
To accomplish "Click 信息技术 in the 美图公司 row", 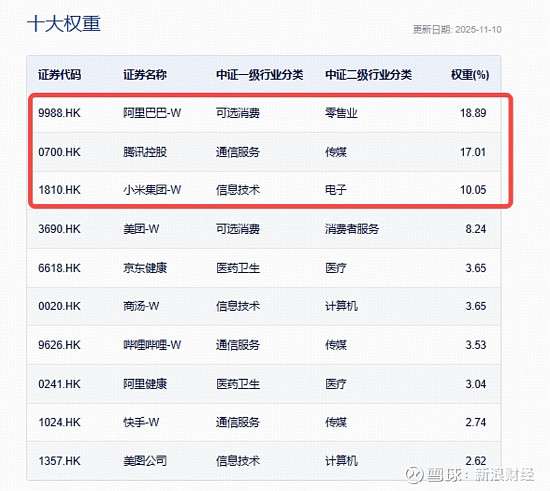I will 238,461.
